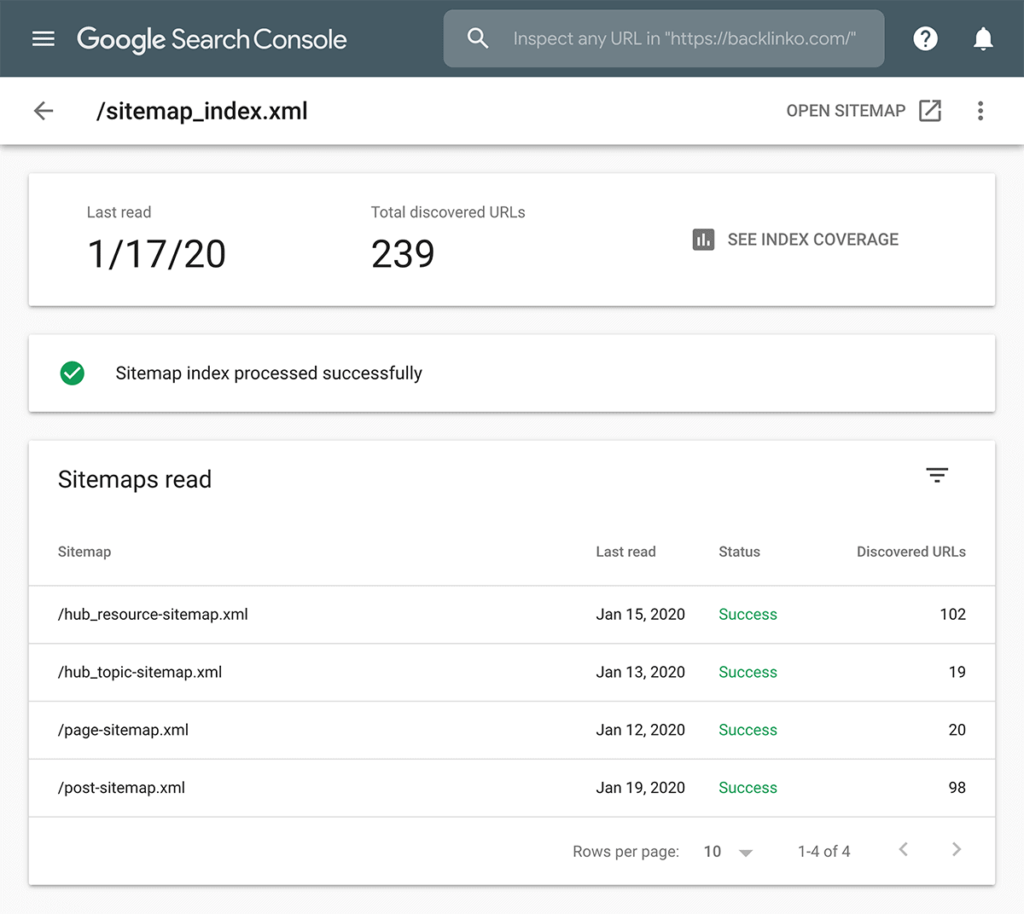1024x914 pixels.
Task: Open the three-dot more options menu
Action: point(980,111)
